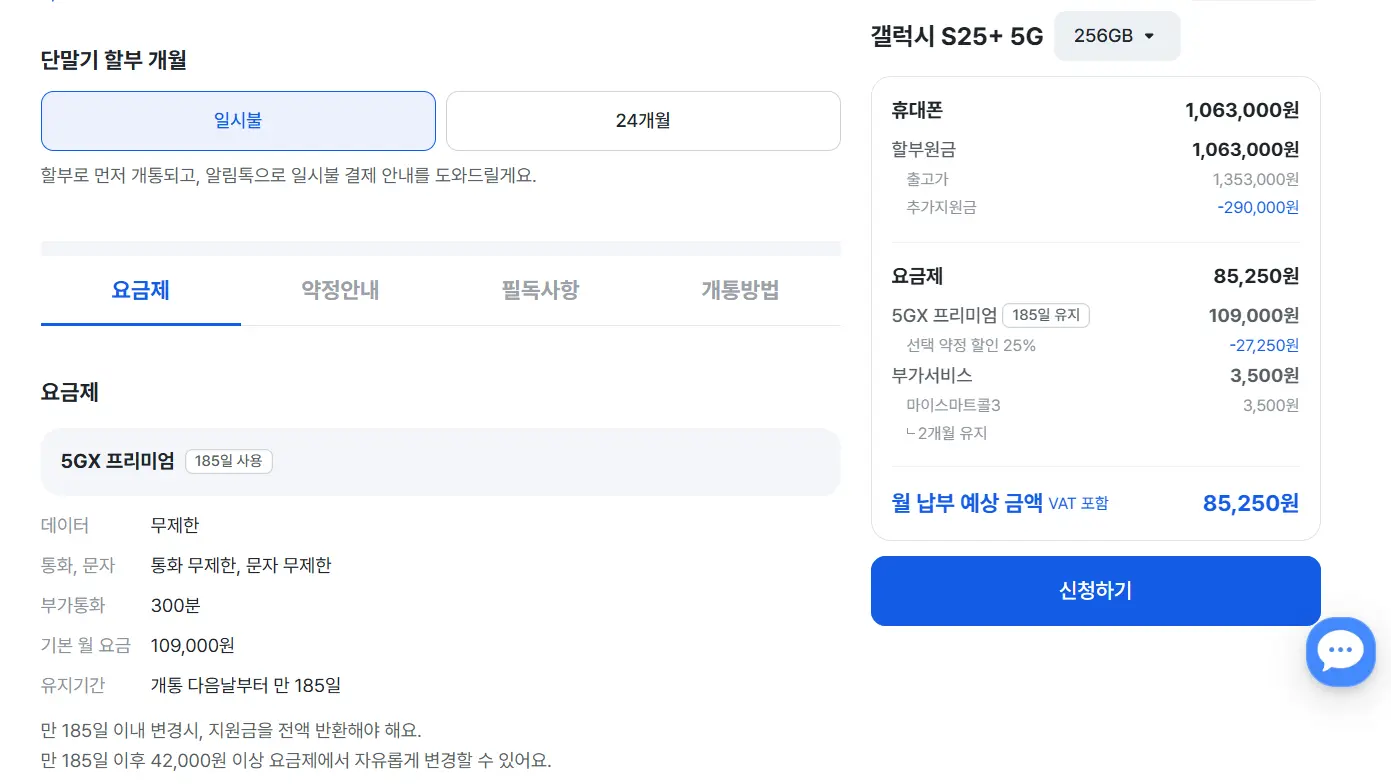Click the 마이스마트콜3 add-on service item
Image resolution: width=1391 pixels, height=784 pixels.
point(953,406)
